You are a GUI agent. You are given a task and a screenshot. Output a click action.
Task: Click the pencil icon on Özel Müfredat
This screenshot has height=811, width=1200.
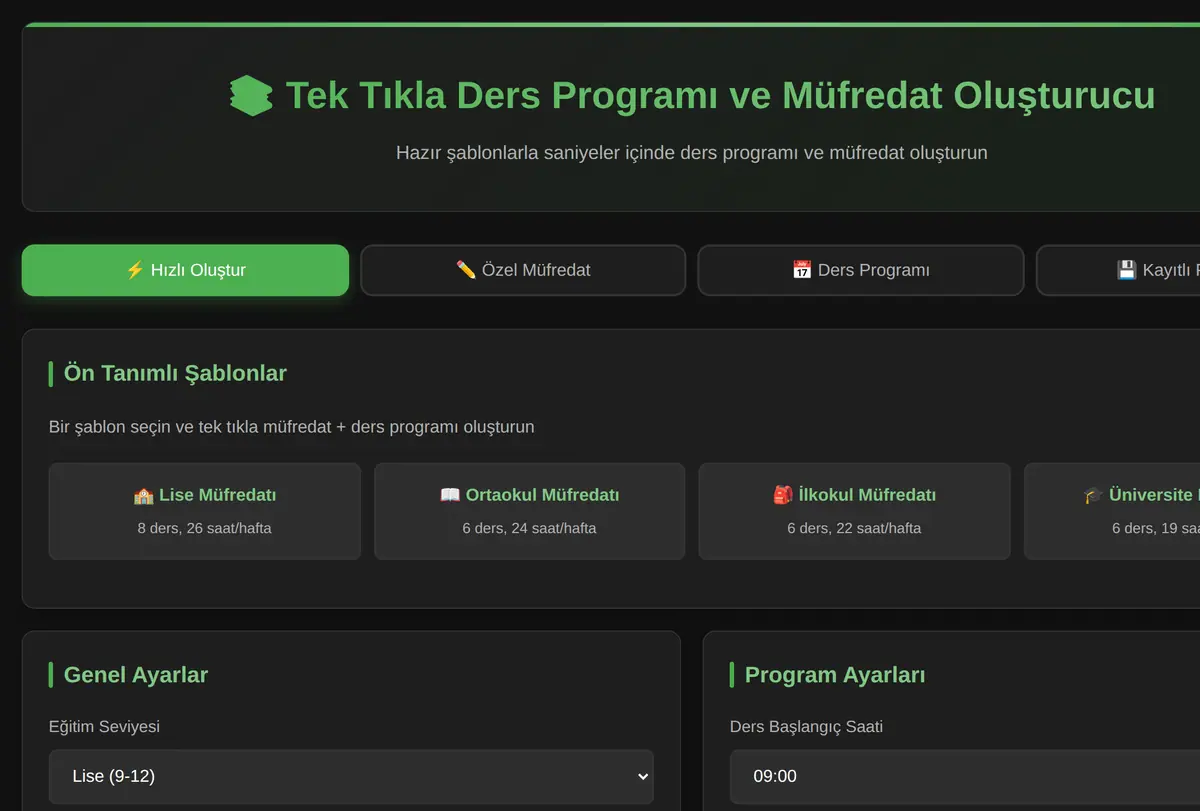(x=466, y=270)
